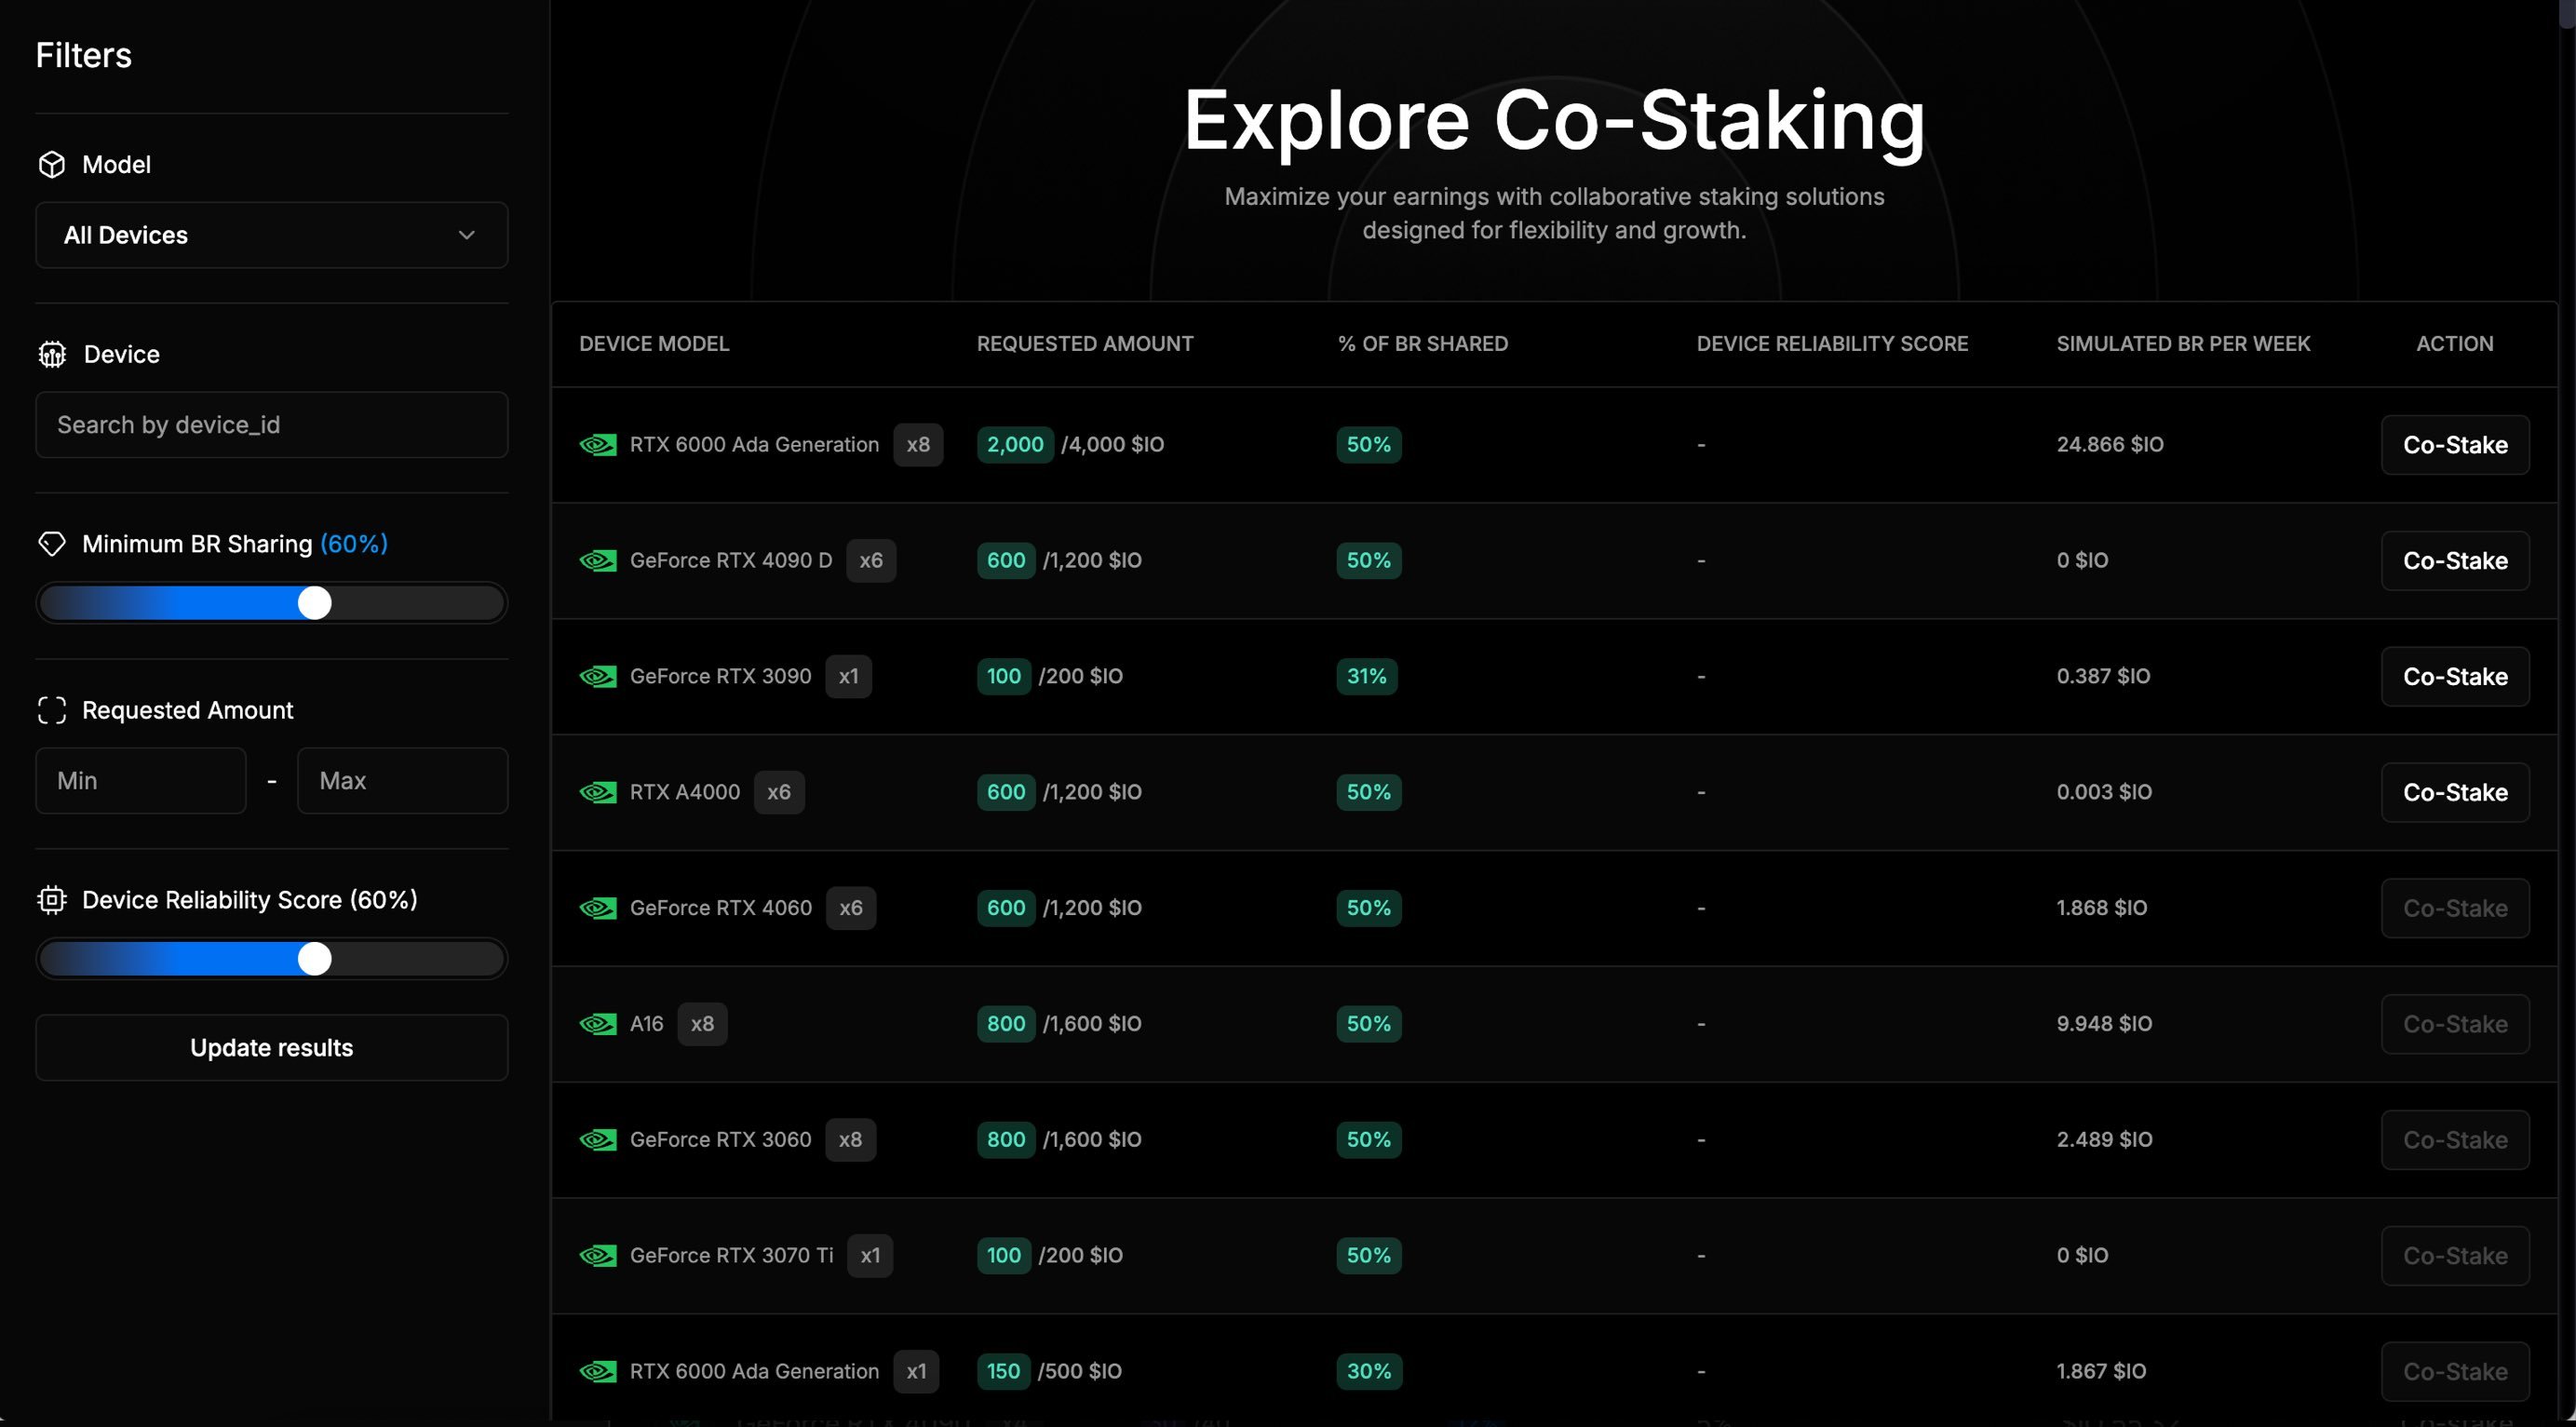2576x1427 pixels.
Task: Click the Device chip icon in Filters
Action: tap(52, 354)
